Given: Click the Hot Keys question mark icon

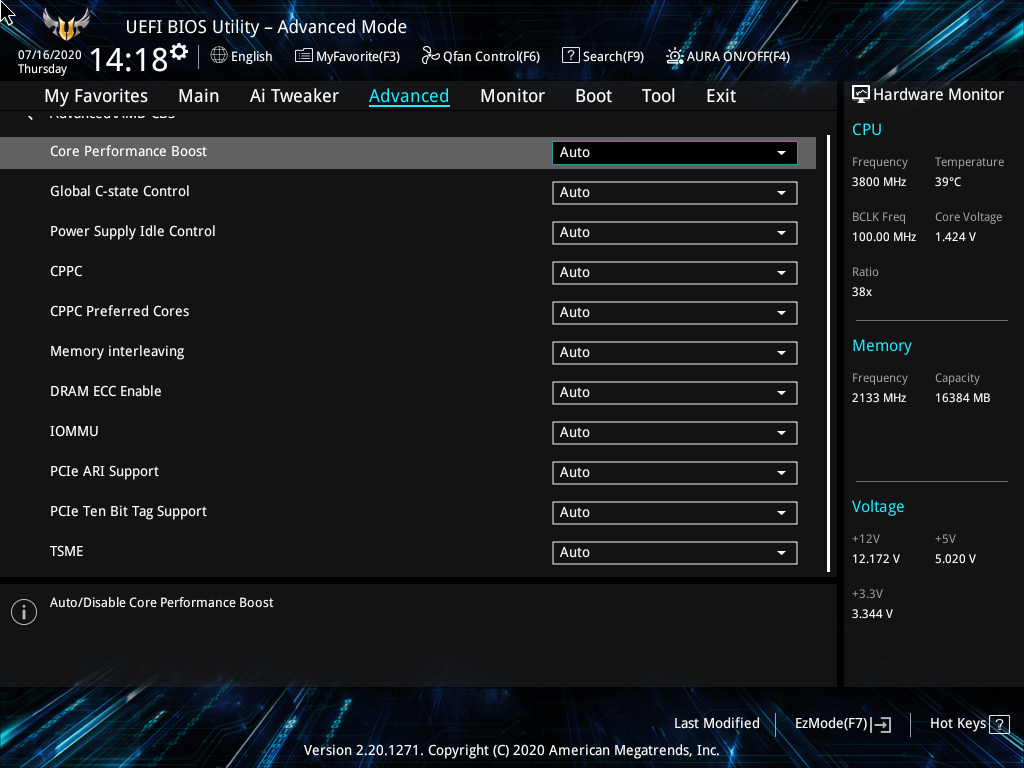Looking at the screenshot, I should click(x=999, y=724).
